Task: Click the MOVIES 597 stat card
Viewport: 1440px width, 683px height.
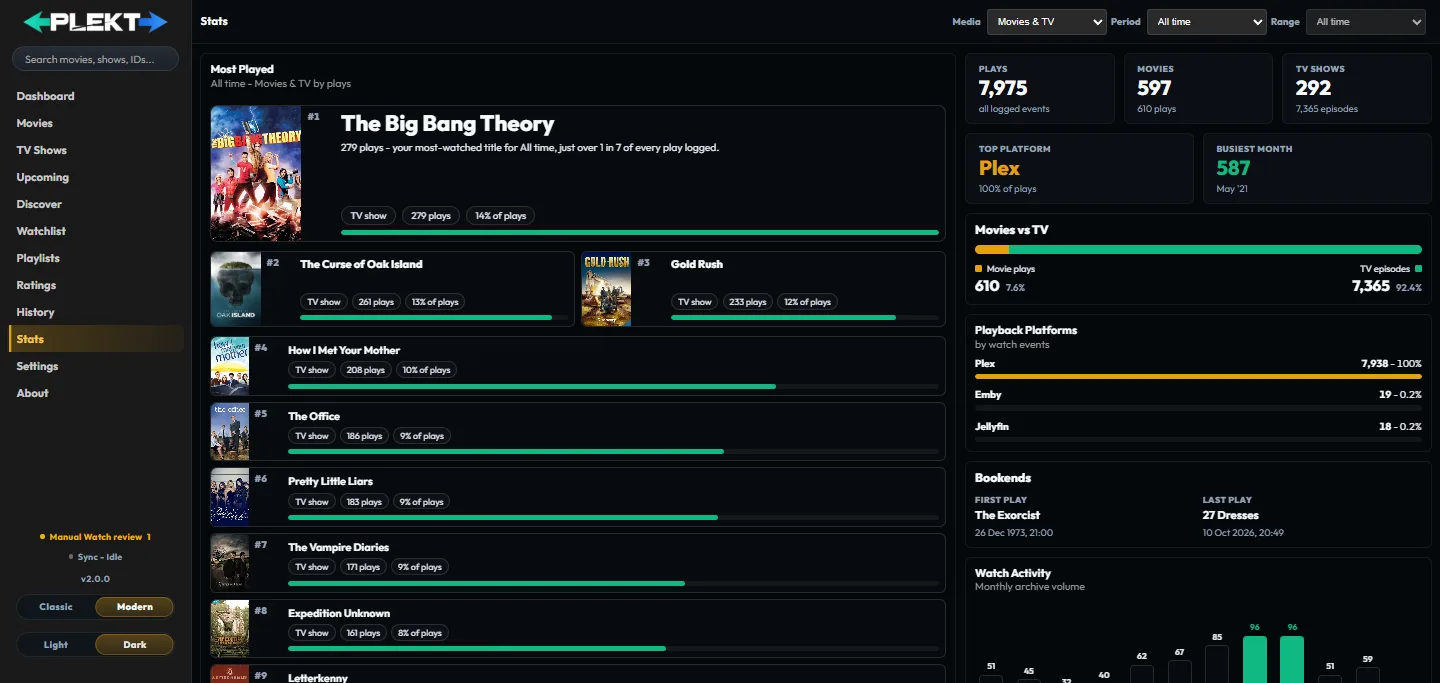Action: (x=1198, y=89)
